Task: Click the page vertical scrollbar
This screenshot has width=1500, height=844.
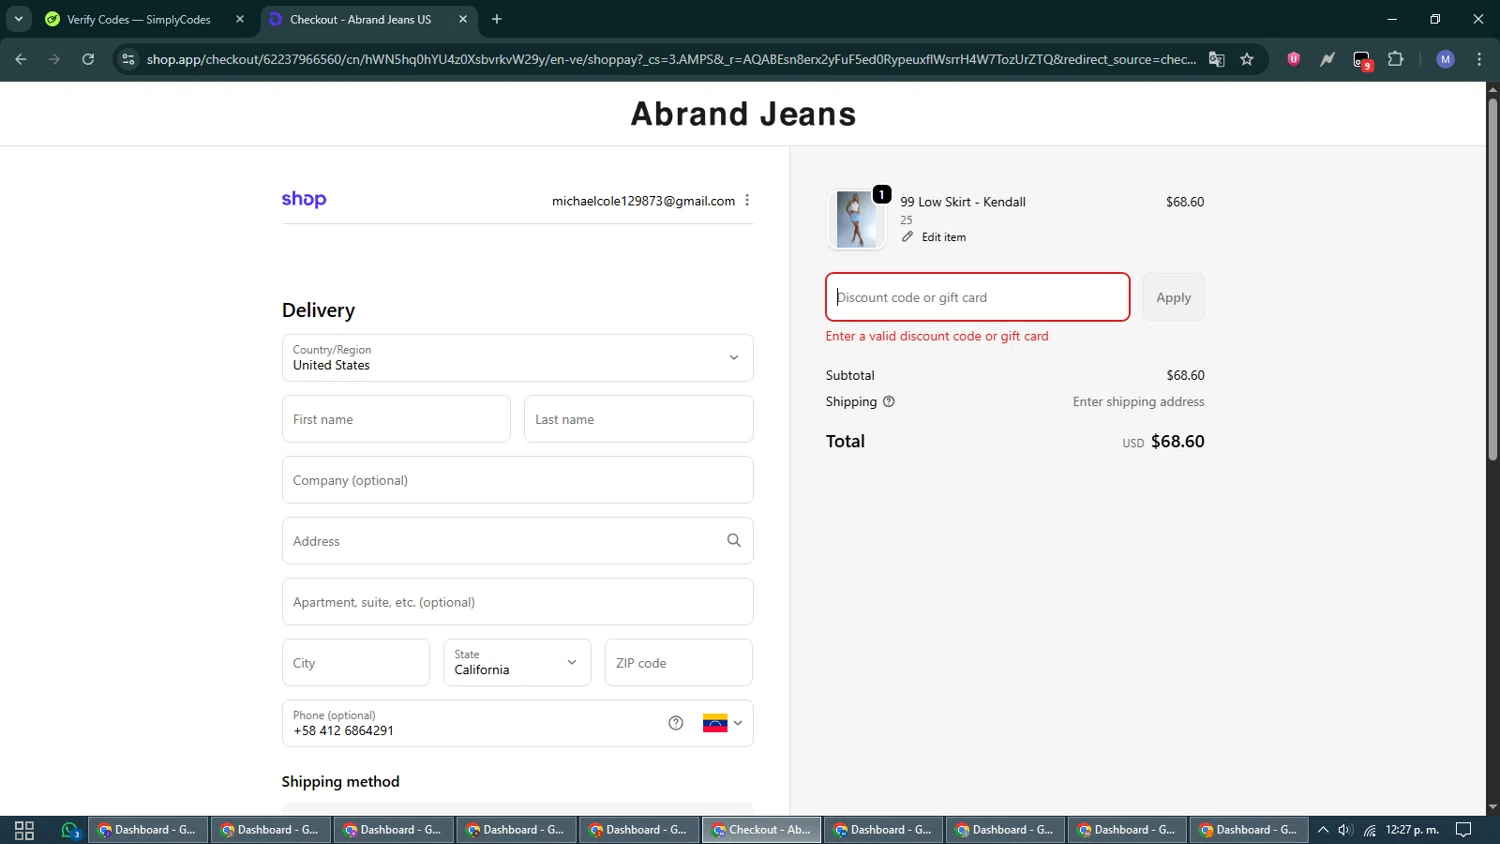Action: click(x=1492, y=278)
